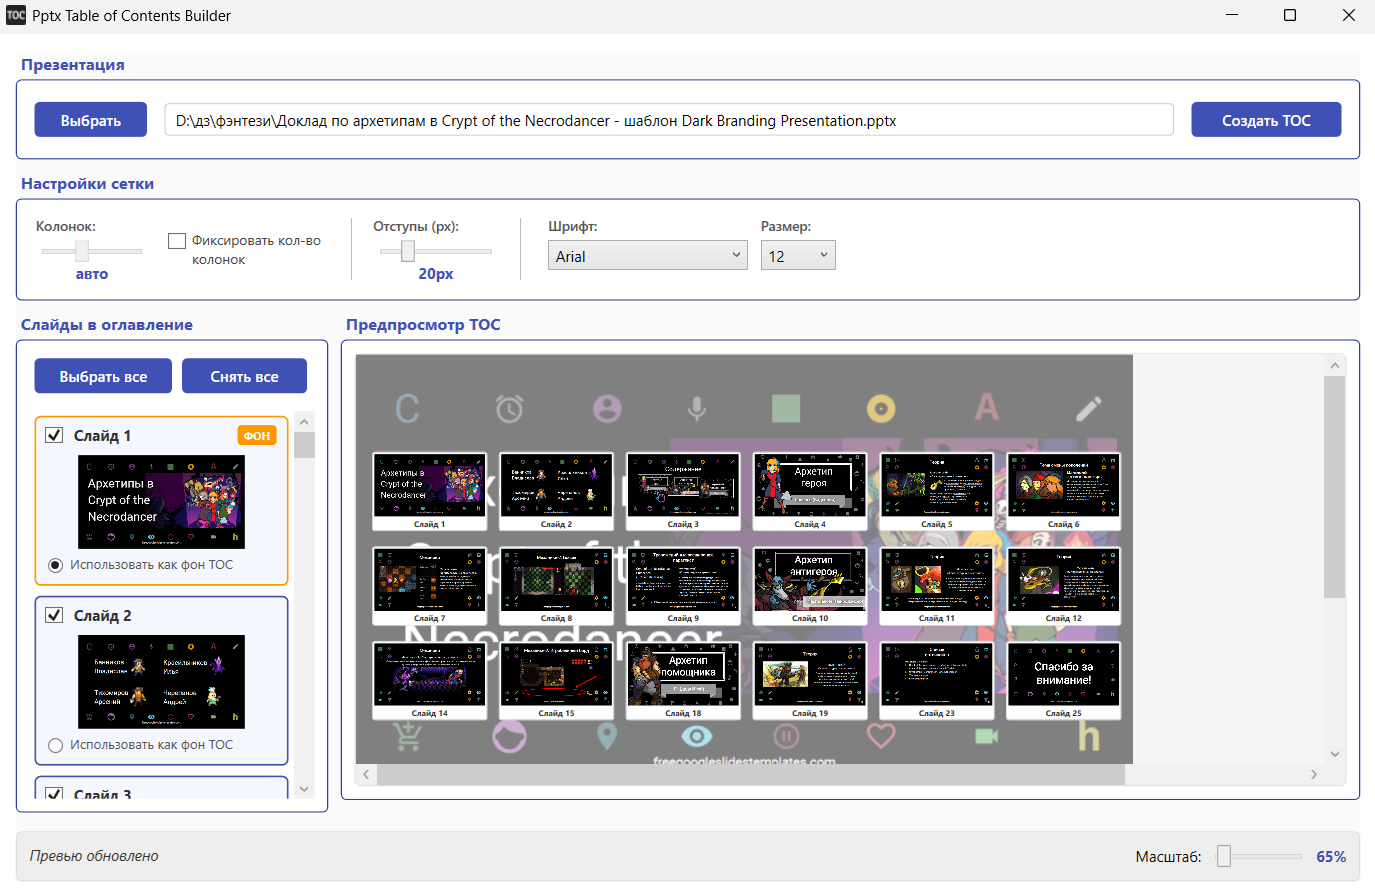This screenshot has height=895, width=1375.
Task: Click the Слайд 5 tile in TOC preview
Action: coord(937,491)
